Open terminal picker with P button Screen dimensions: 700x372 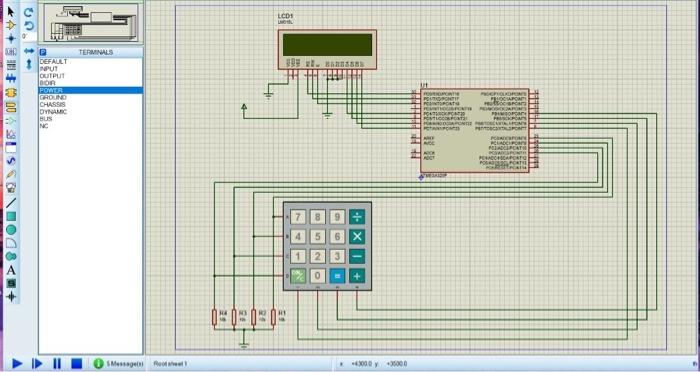43,52
